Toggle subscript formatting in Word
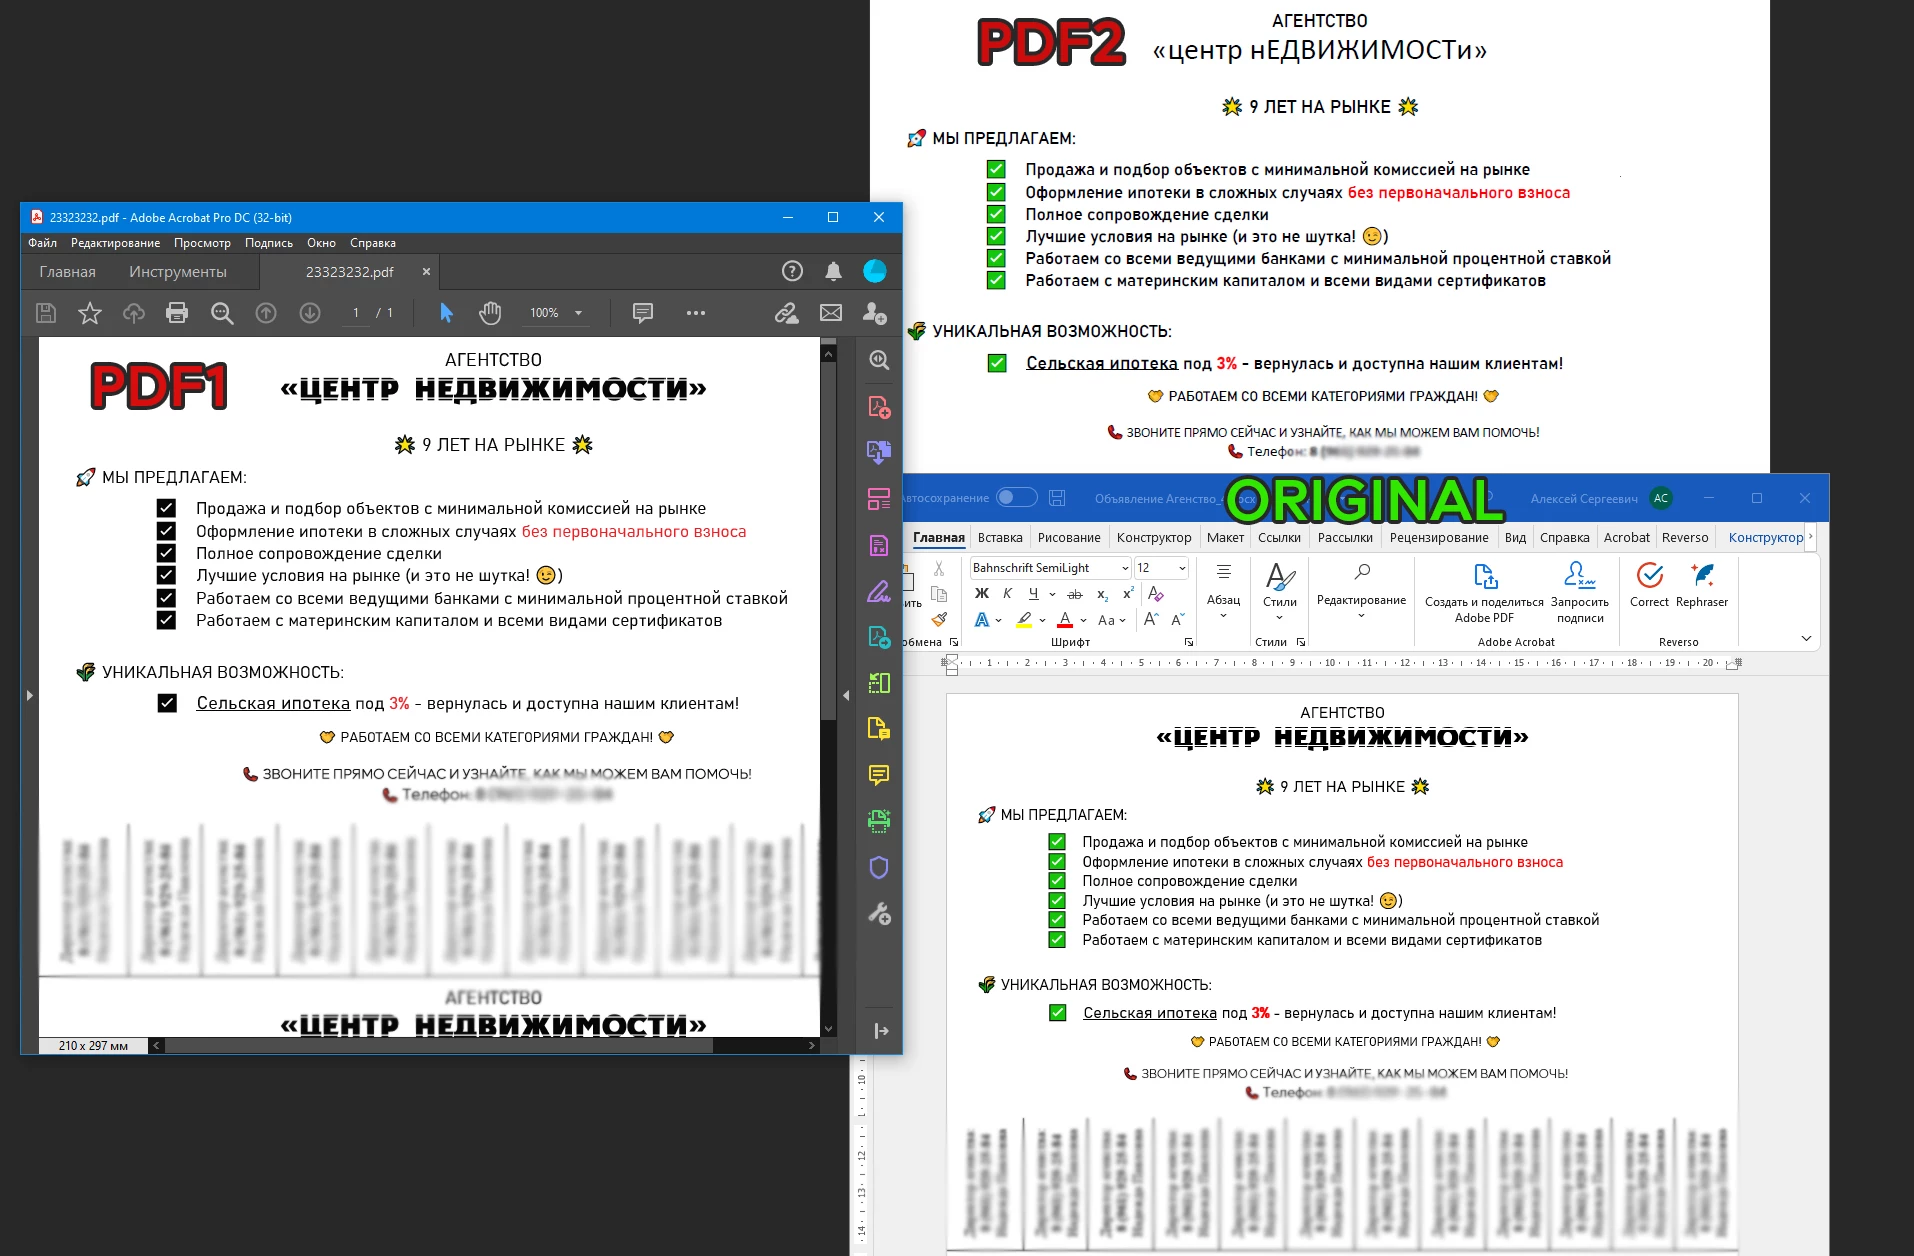Screen dimensions: 1914x1256 (x=1102, y=594)
